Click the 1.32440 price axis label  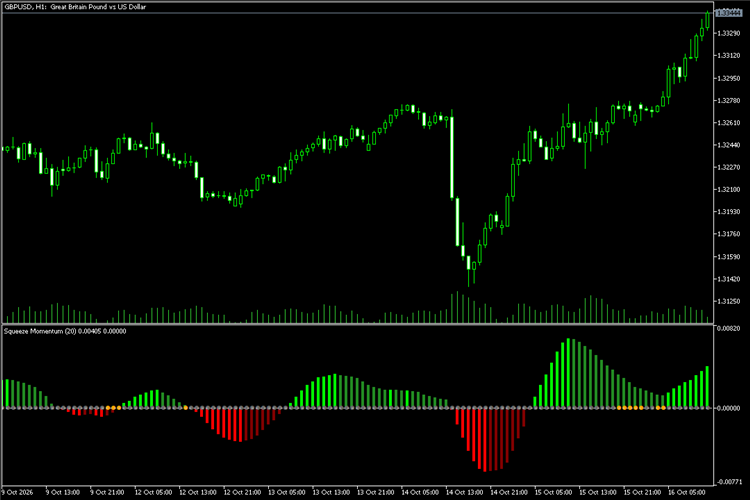tap(728, 145)
